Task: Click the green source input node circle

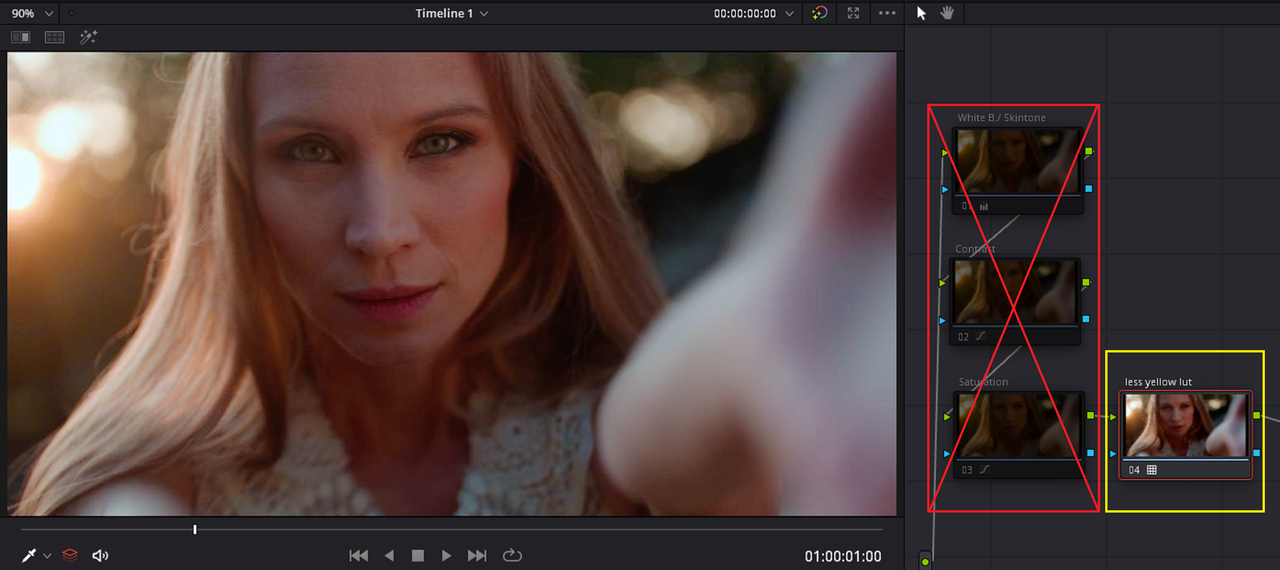Action: coord(925,562)
